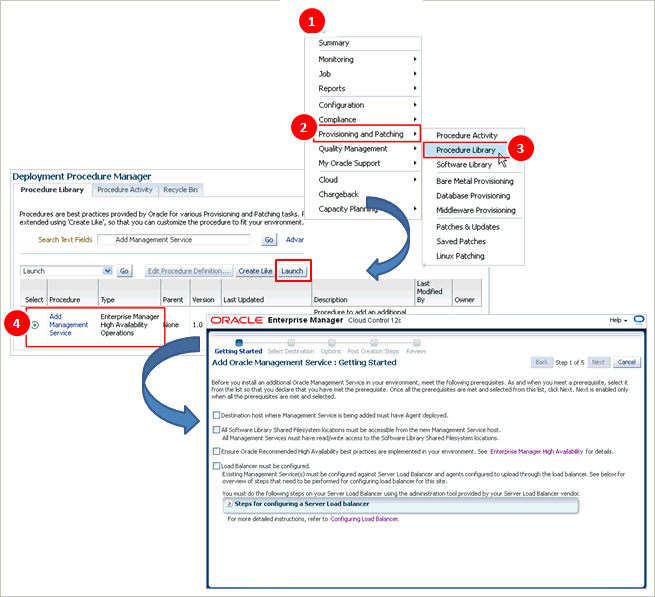
Task: Open Enterprise Manager High Availability link
Action: pos(536,451)
